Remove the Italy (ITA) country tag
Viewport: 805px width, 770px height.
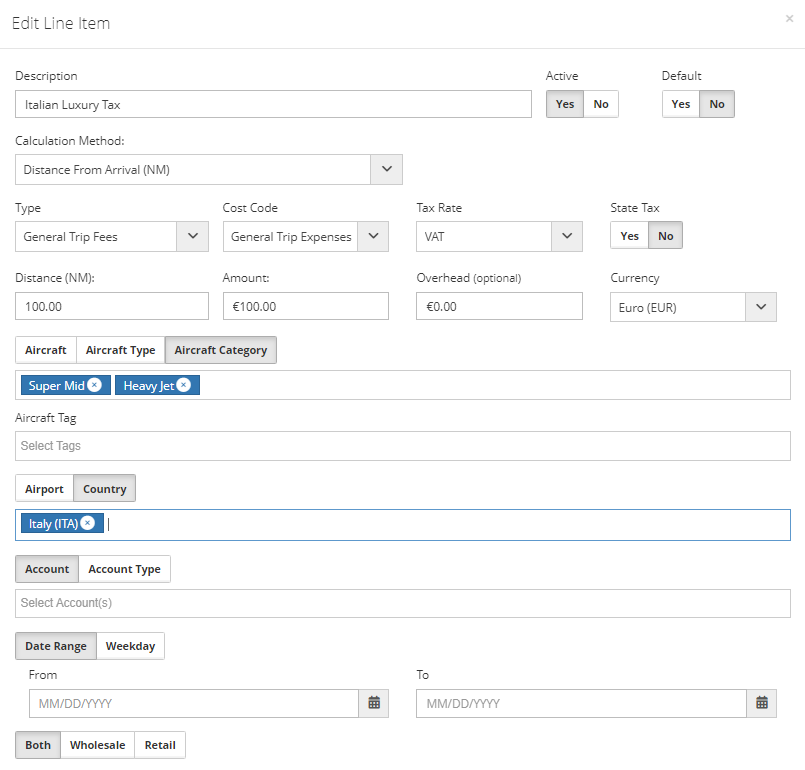(88, 524)
